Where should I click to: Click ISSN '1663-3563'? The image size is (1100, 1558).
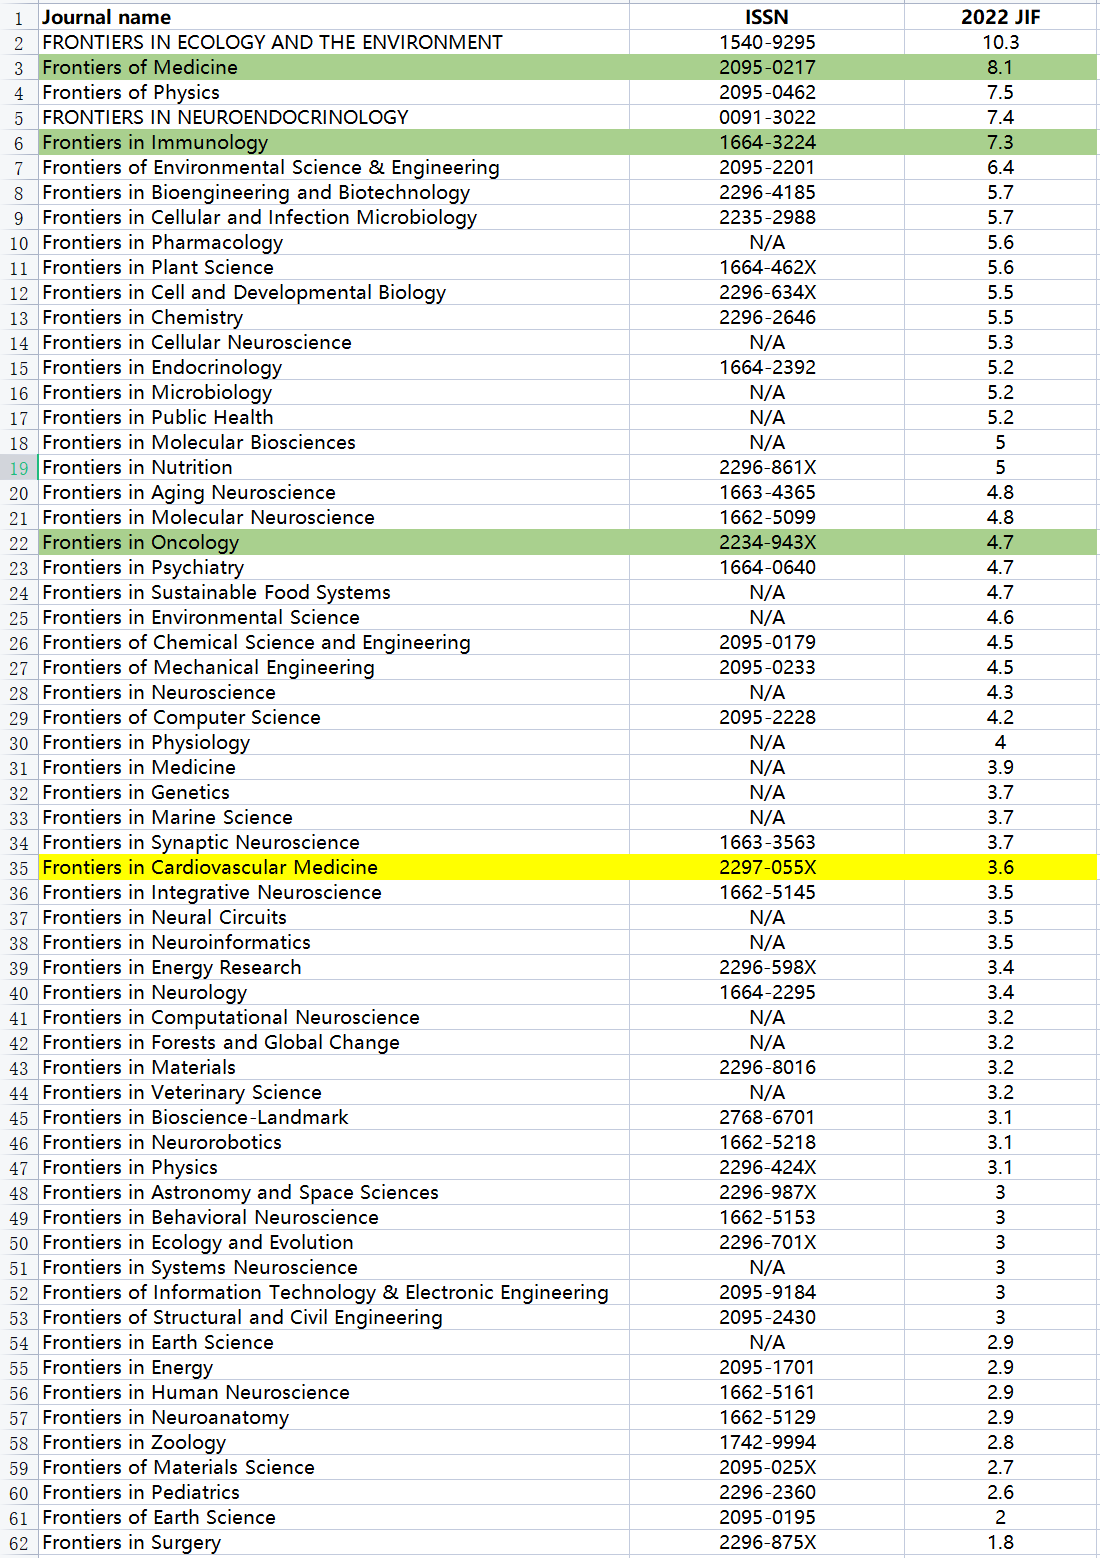[767, 842]
